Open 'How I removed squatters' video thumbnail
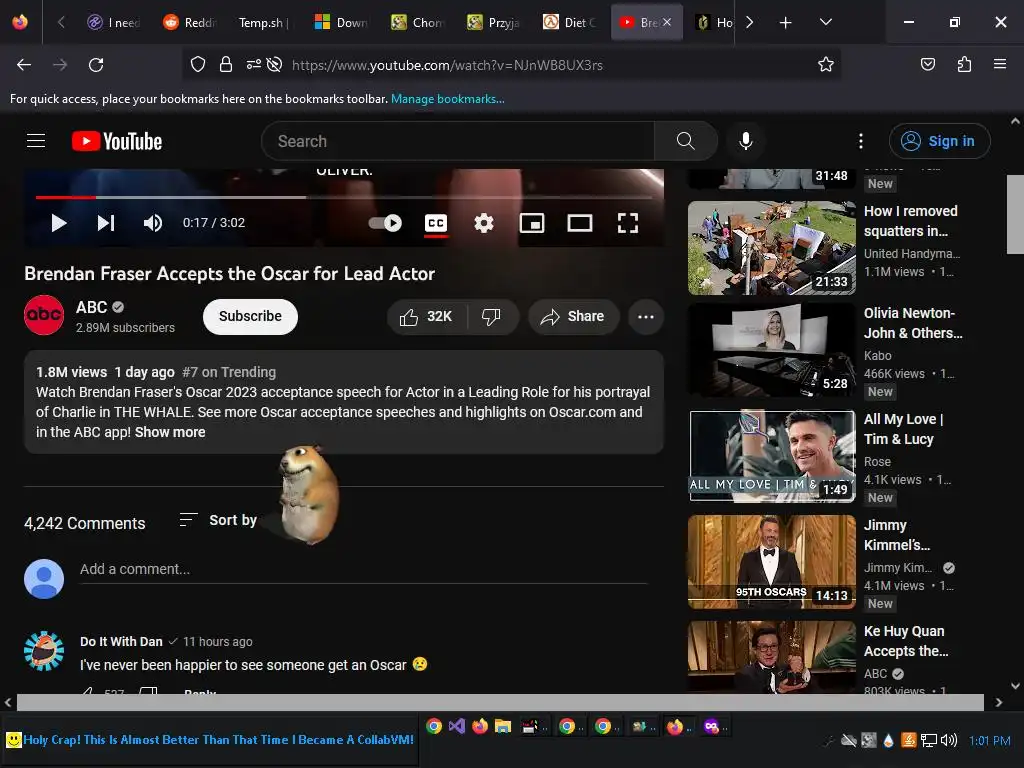Image resolution: width=1024 pixels, height=768 pixels. (771, 248)
